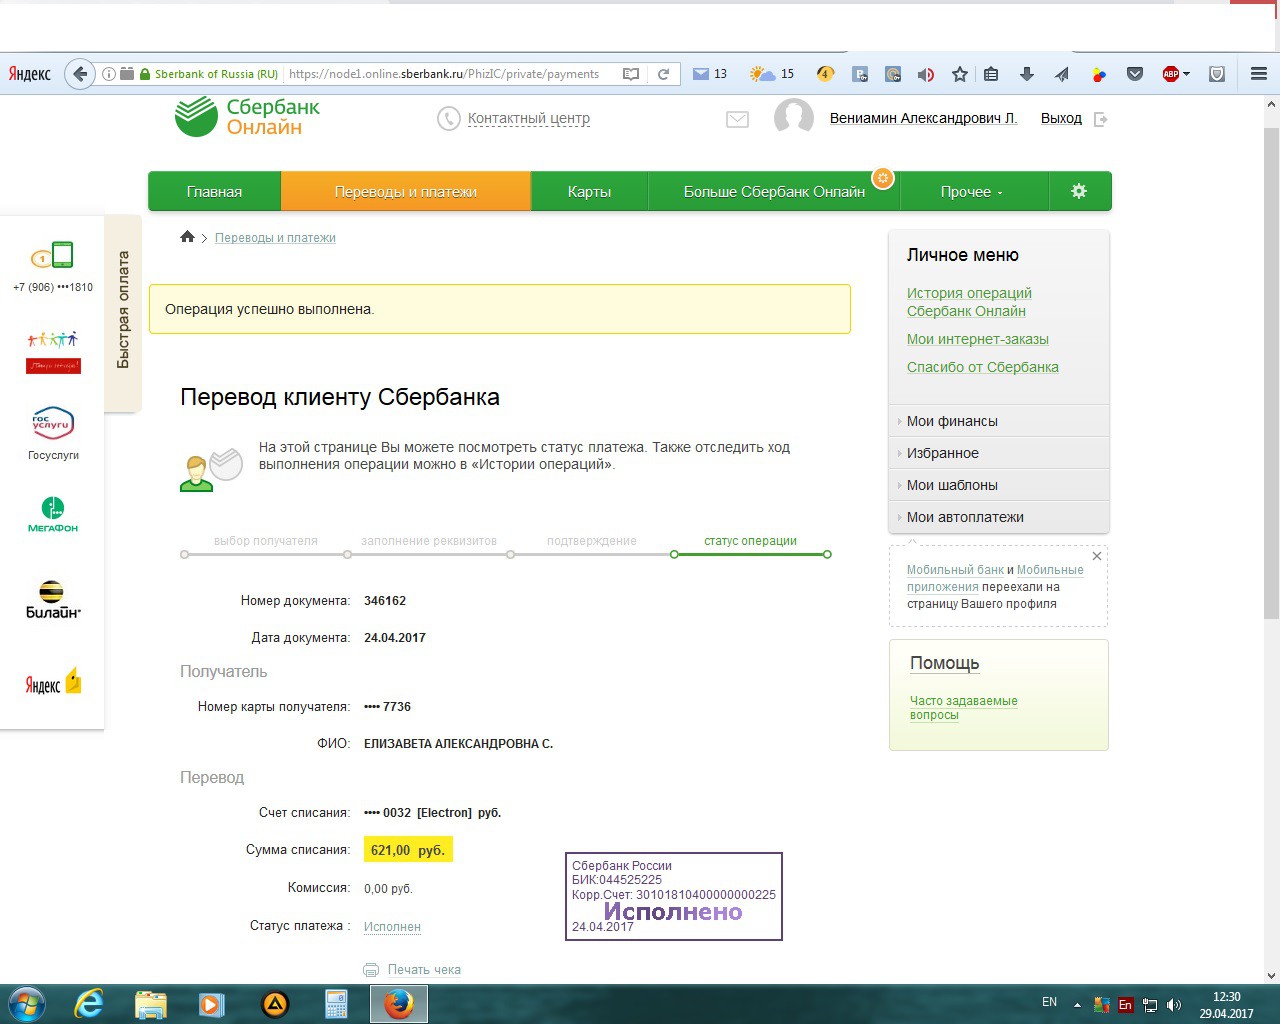Open Карты tab
1280x1024 pixels.
589,191
